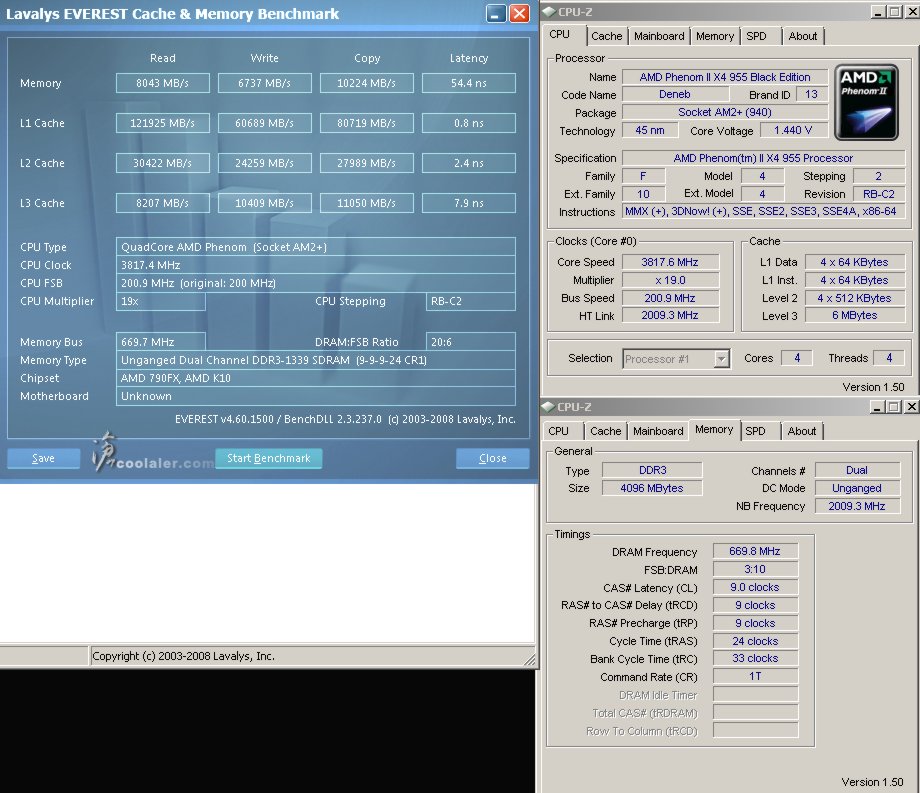The height and width of the screenshot is (793, 920).
Task: Click Memory Copy value 10224 MB/s
Action: 367,83
